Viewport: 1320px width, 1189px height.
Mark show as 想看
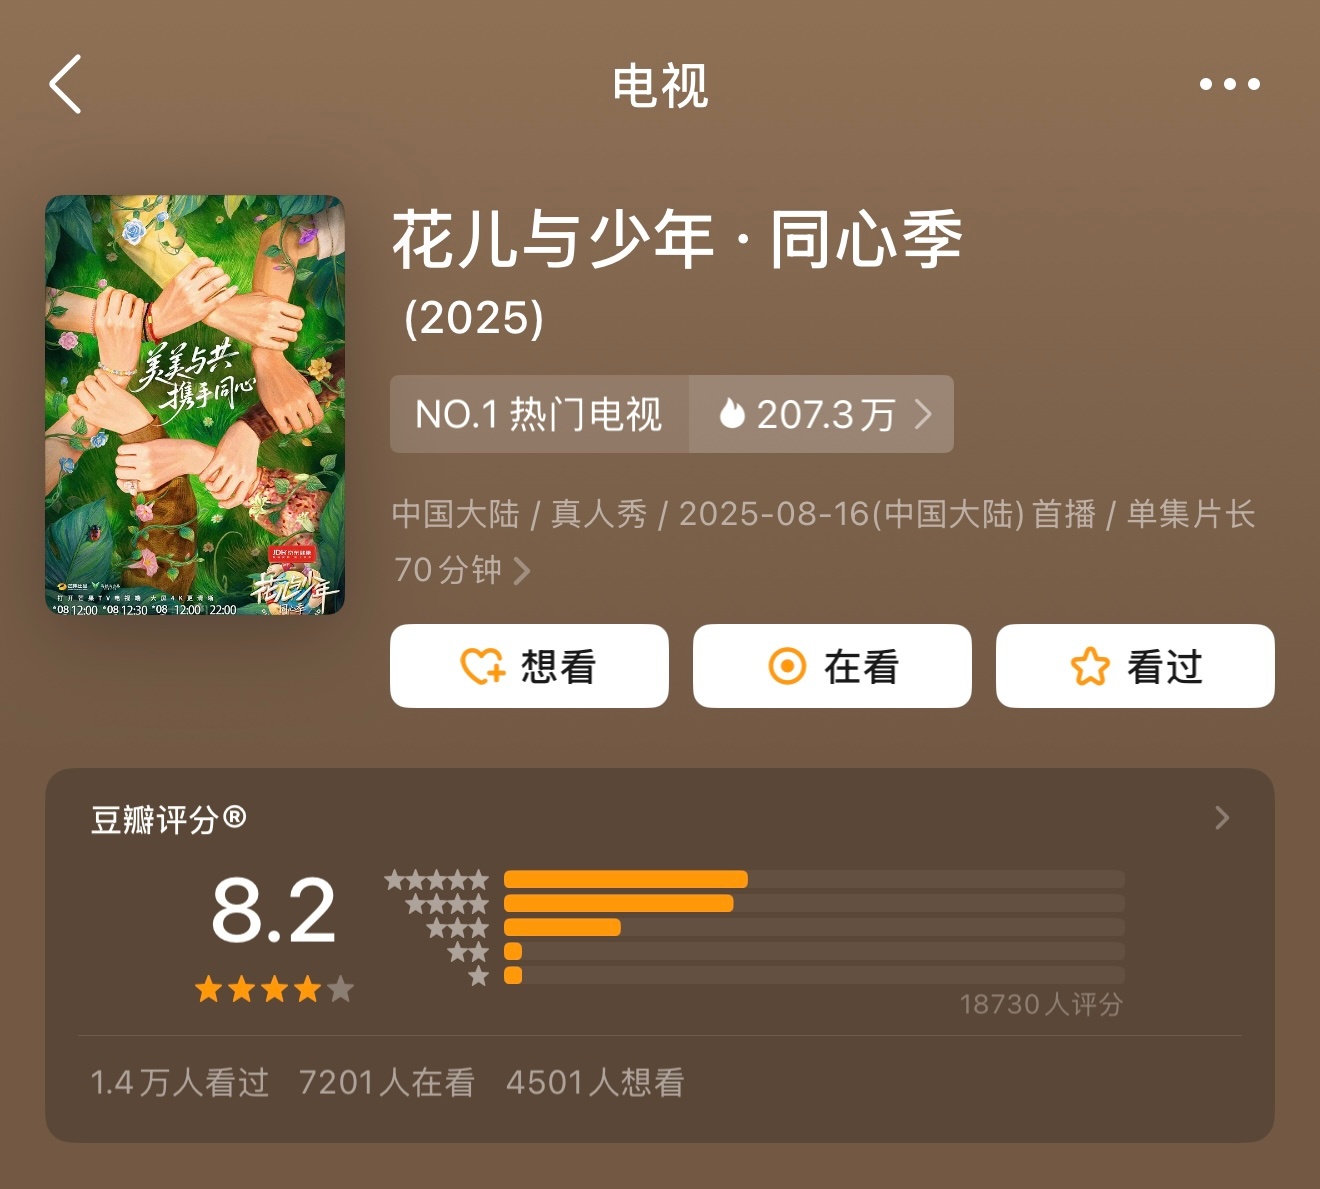[529, 666]
